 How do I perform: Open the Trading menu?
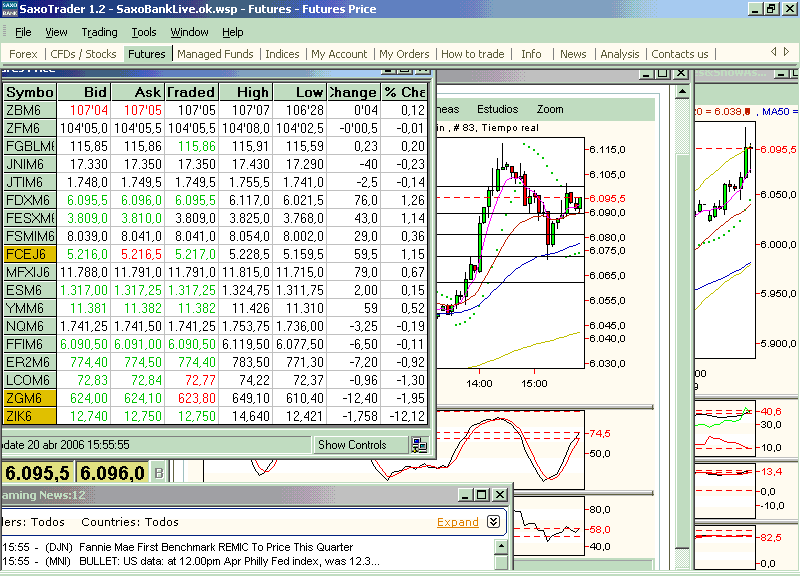point(99,32)
